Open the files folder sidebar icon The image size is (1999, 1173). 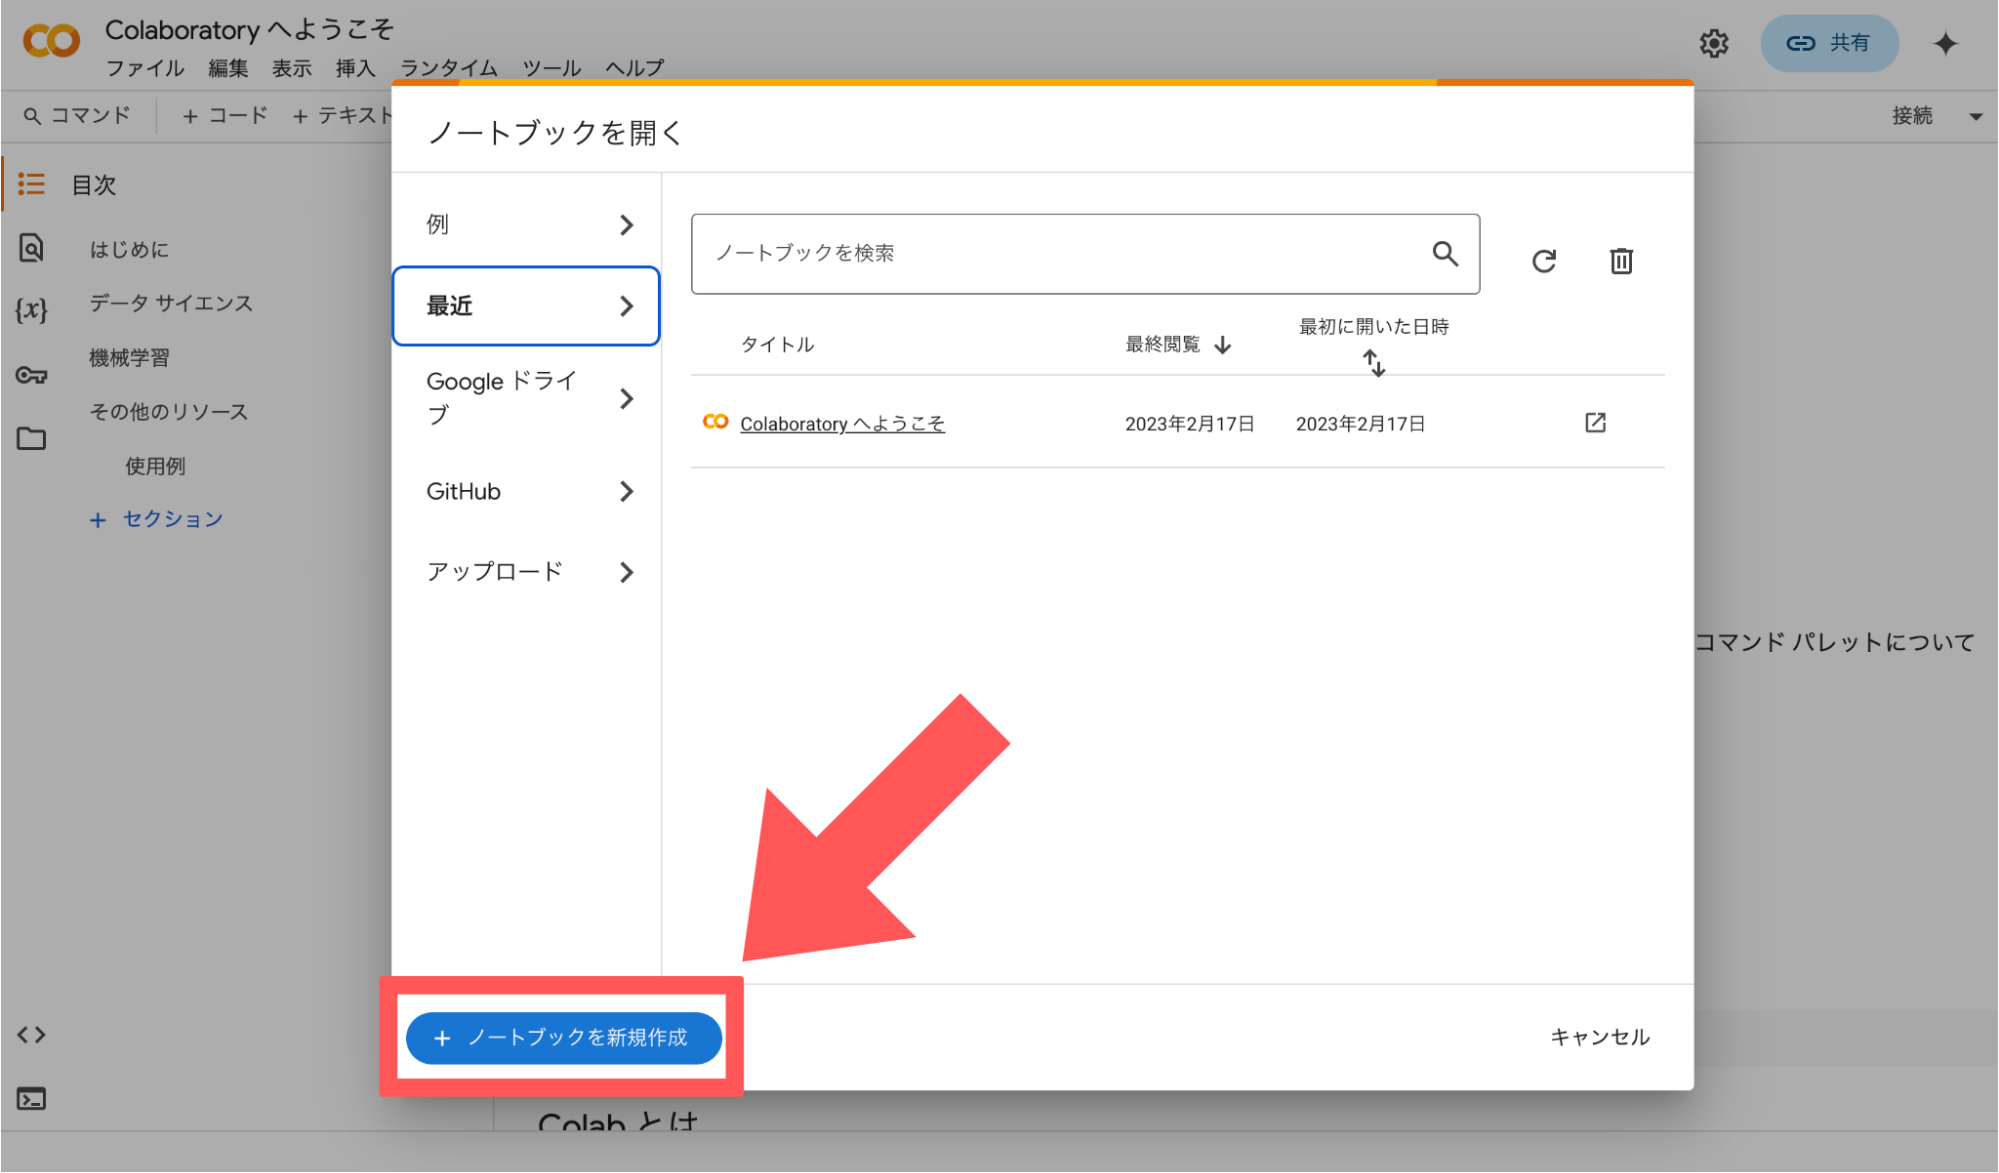click(31, 438)
